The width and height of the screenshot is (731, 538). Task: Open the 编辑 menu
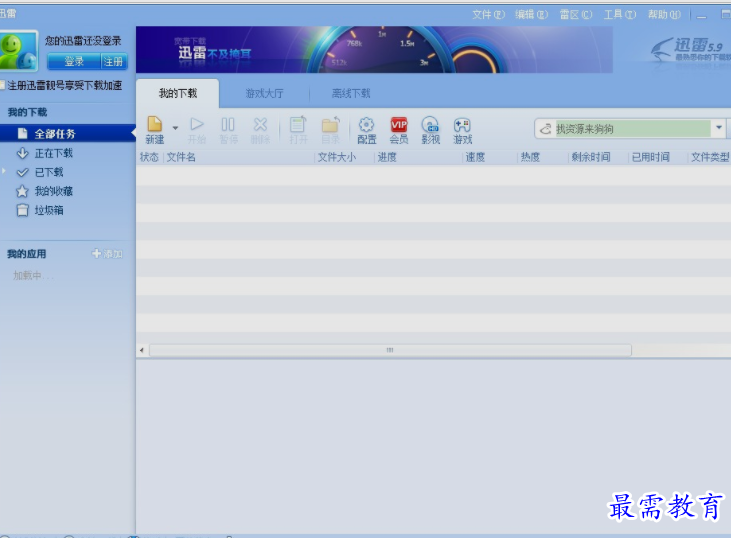click(x=531, y=14)
